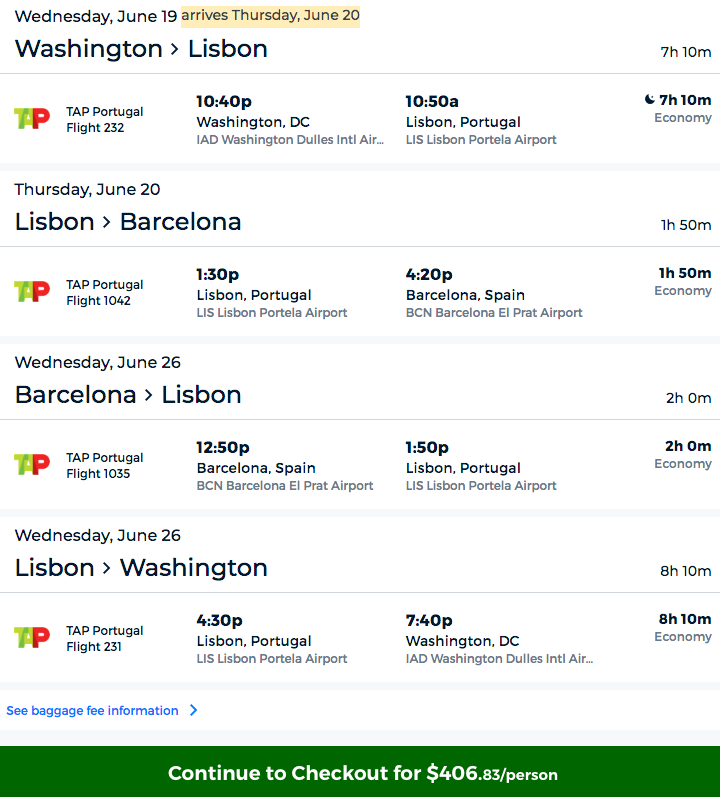
Task: Click arrow chevron in Barcelona › Lisbon heading
Action: (148, 395)
